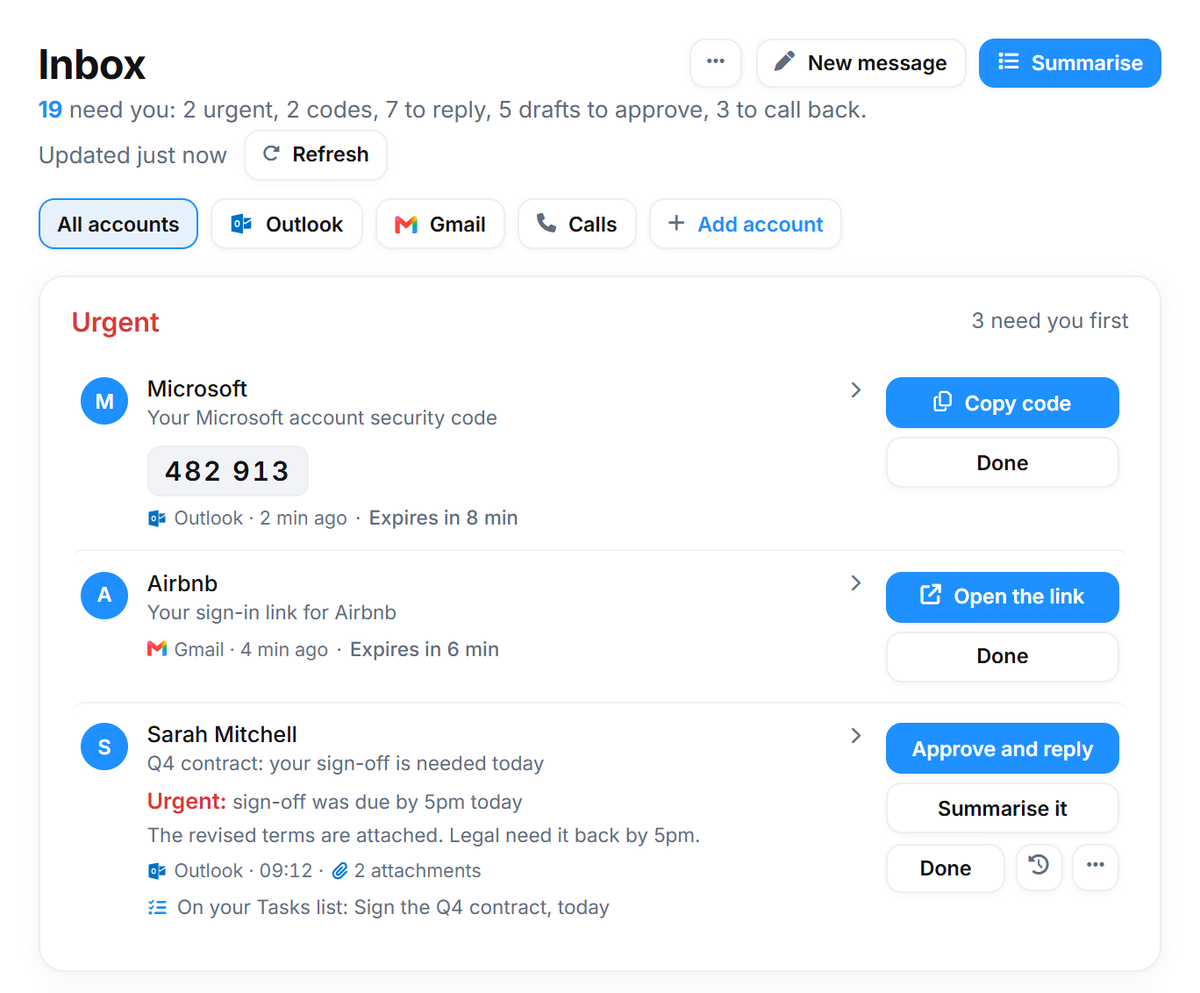The height and width of the screenshot is (993, 1200).
Task: Click 'The revised terms are attached' preview line
Action: [424, 835]
